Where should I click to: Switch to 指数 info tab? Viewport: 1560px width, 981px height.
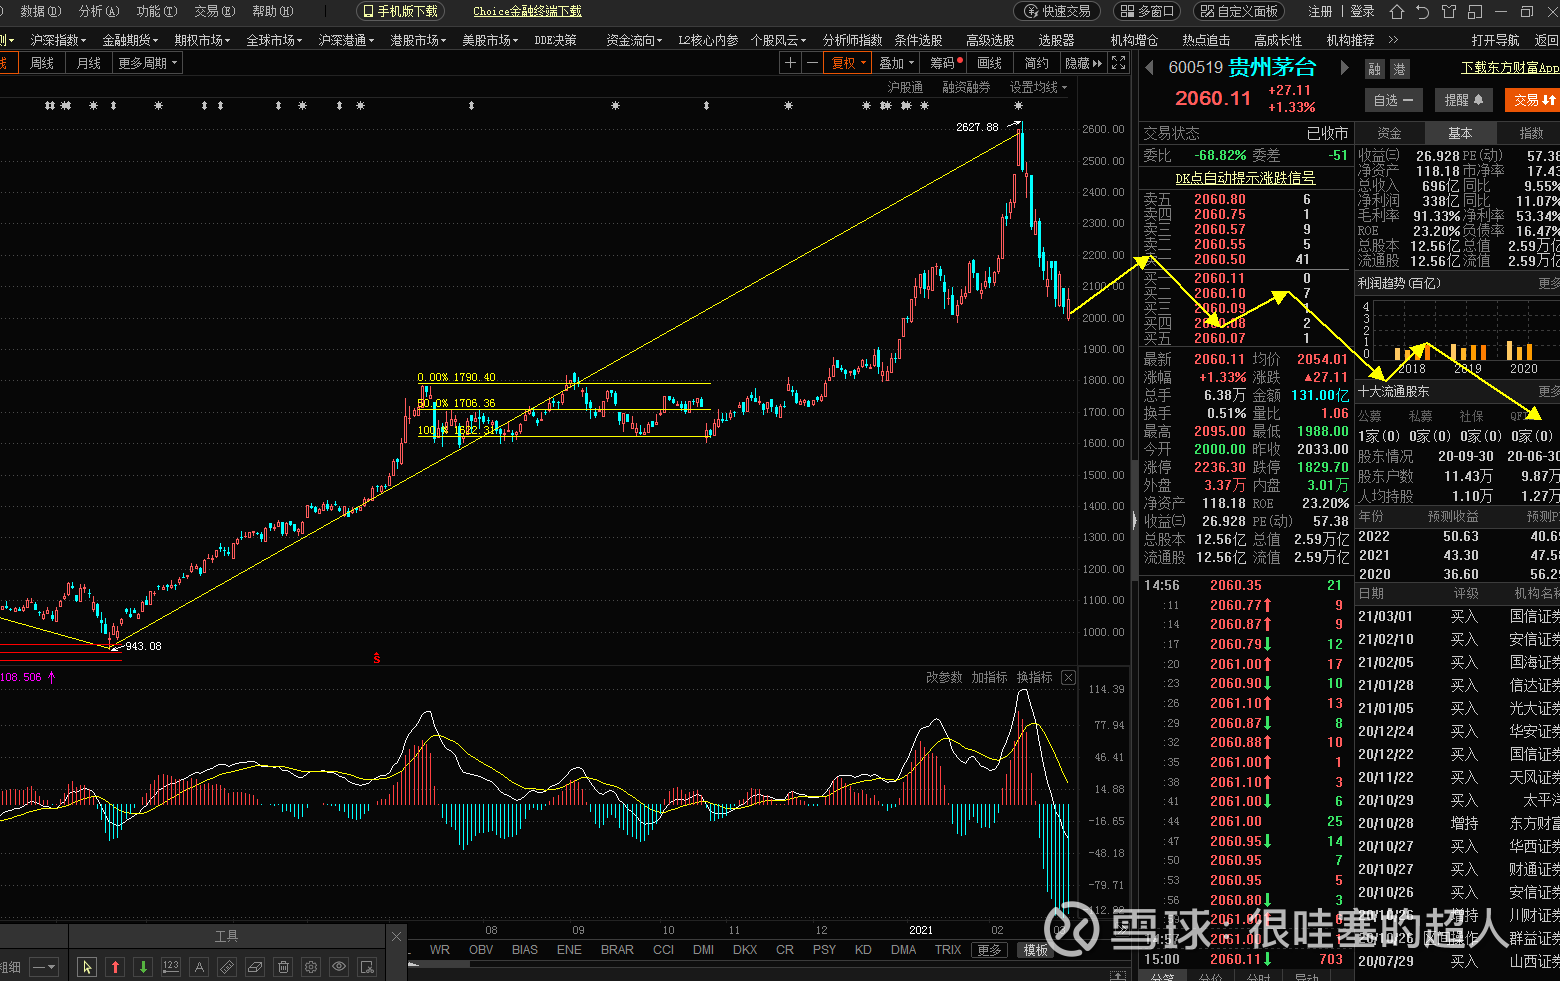[1530, 133]
